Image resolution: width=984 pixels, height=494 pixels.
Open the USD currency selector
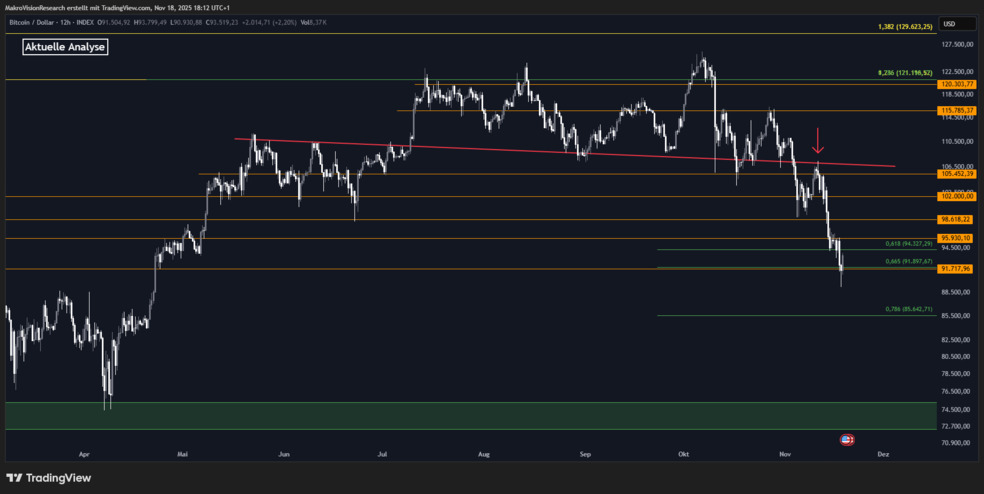(x=949, y=24)
